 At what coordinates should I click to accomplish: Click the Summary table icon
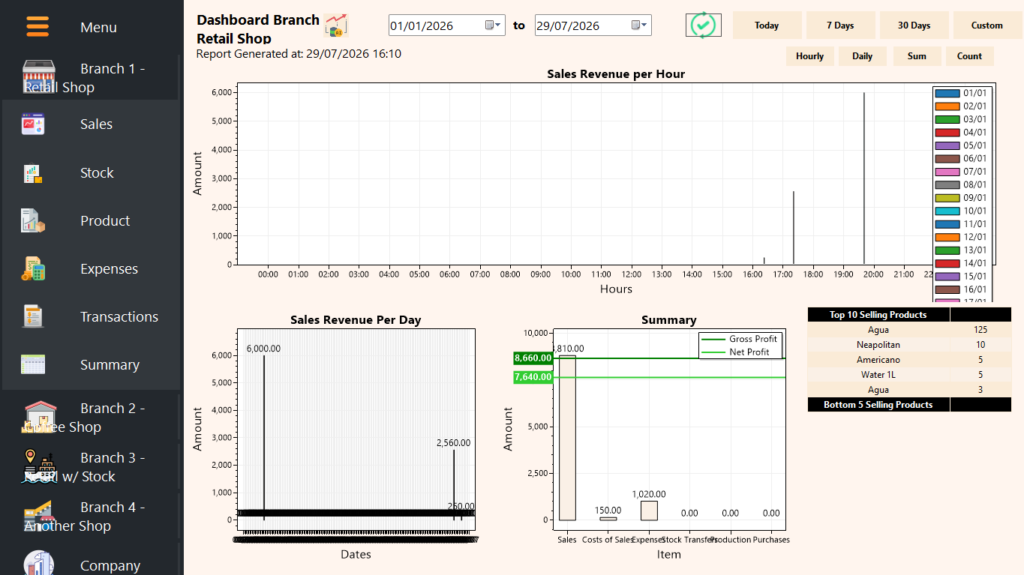[x=33, y=365]
